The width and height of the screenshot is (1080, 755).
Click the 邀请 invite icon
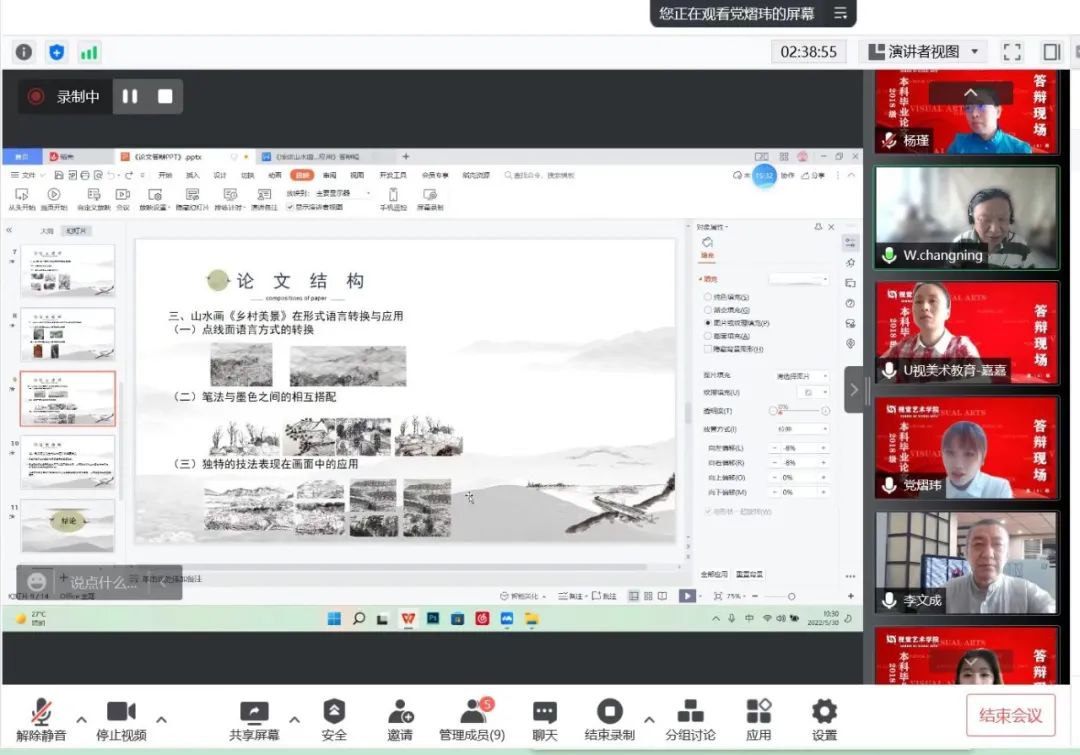(400, 712)
